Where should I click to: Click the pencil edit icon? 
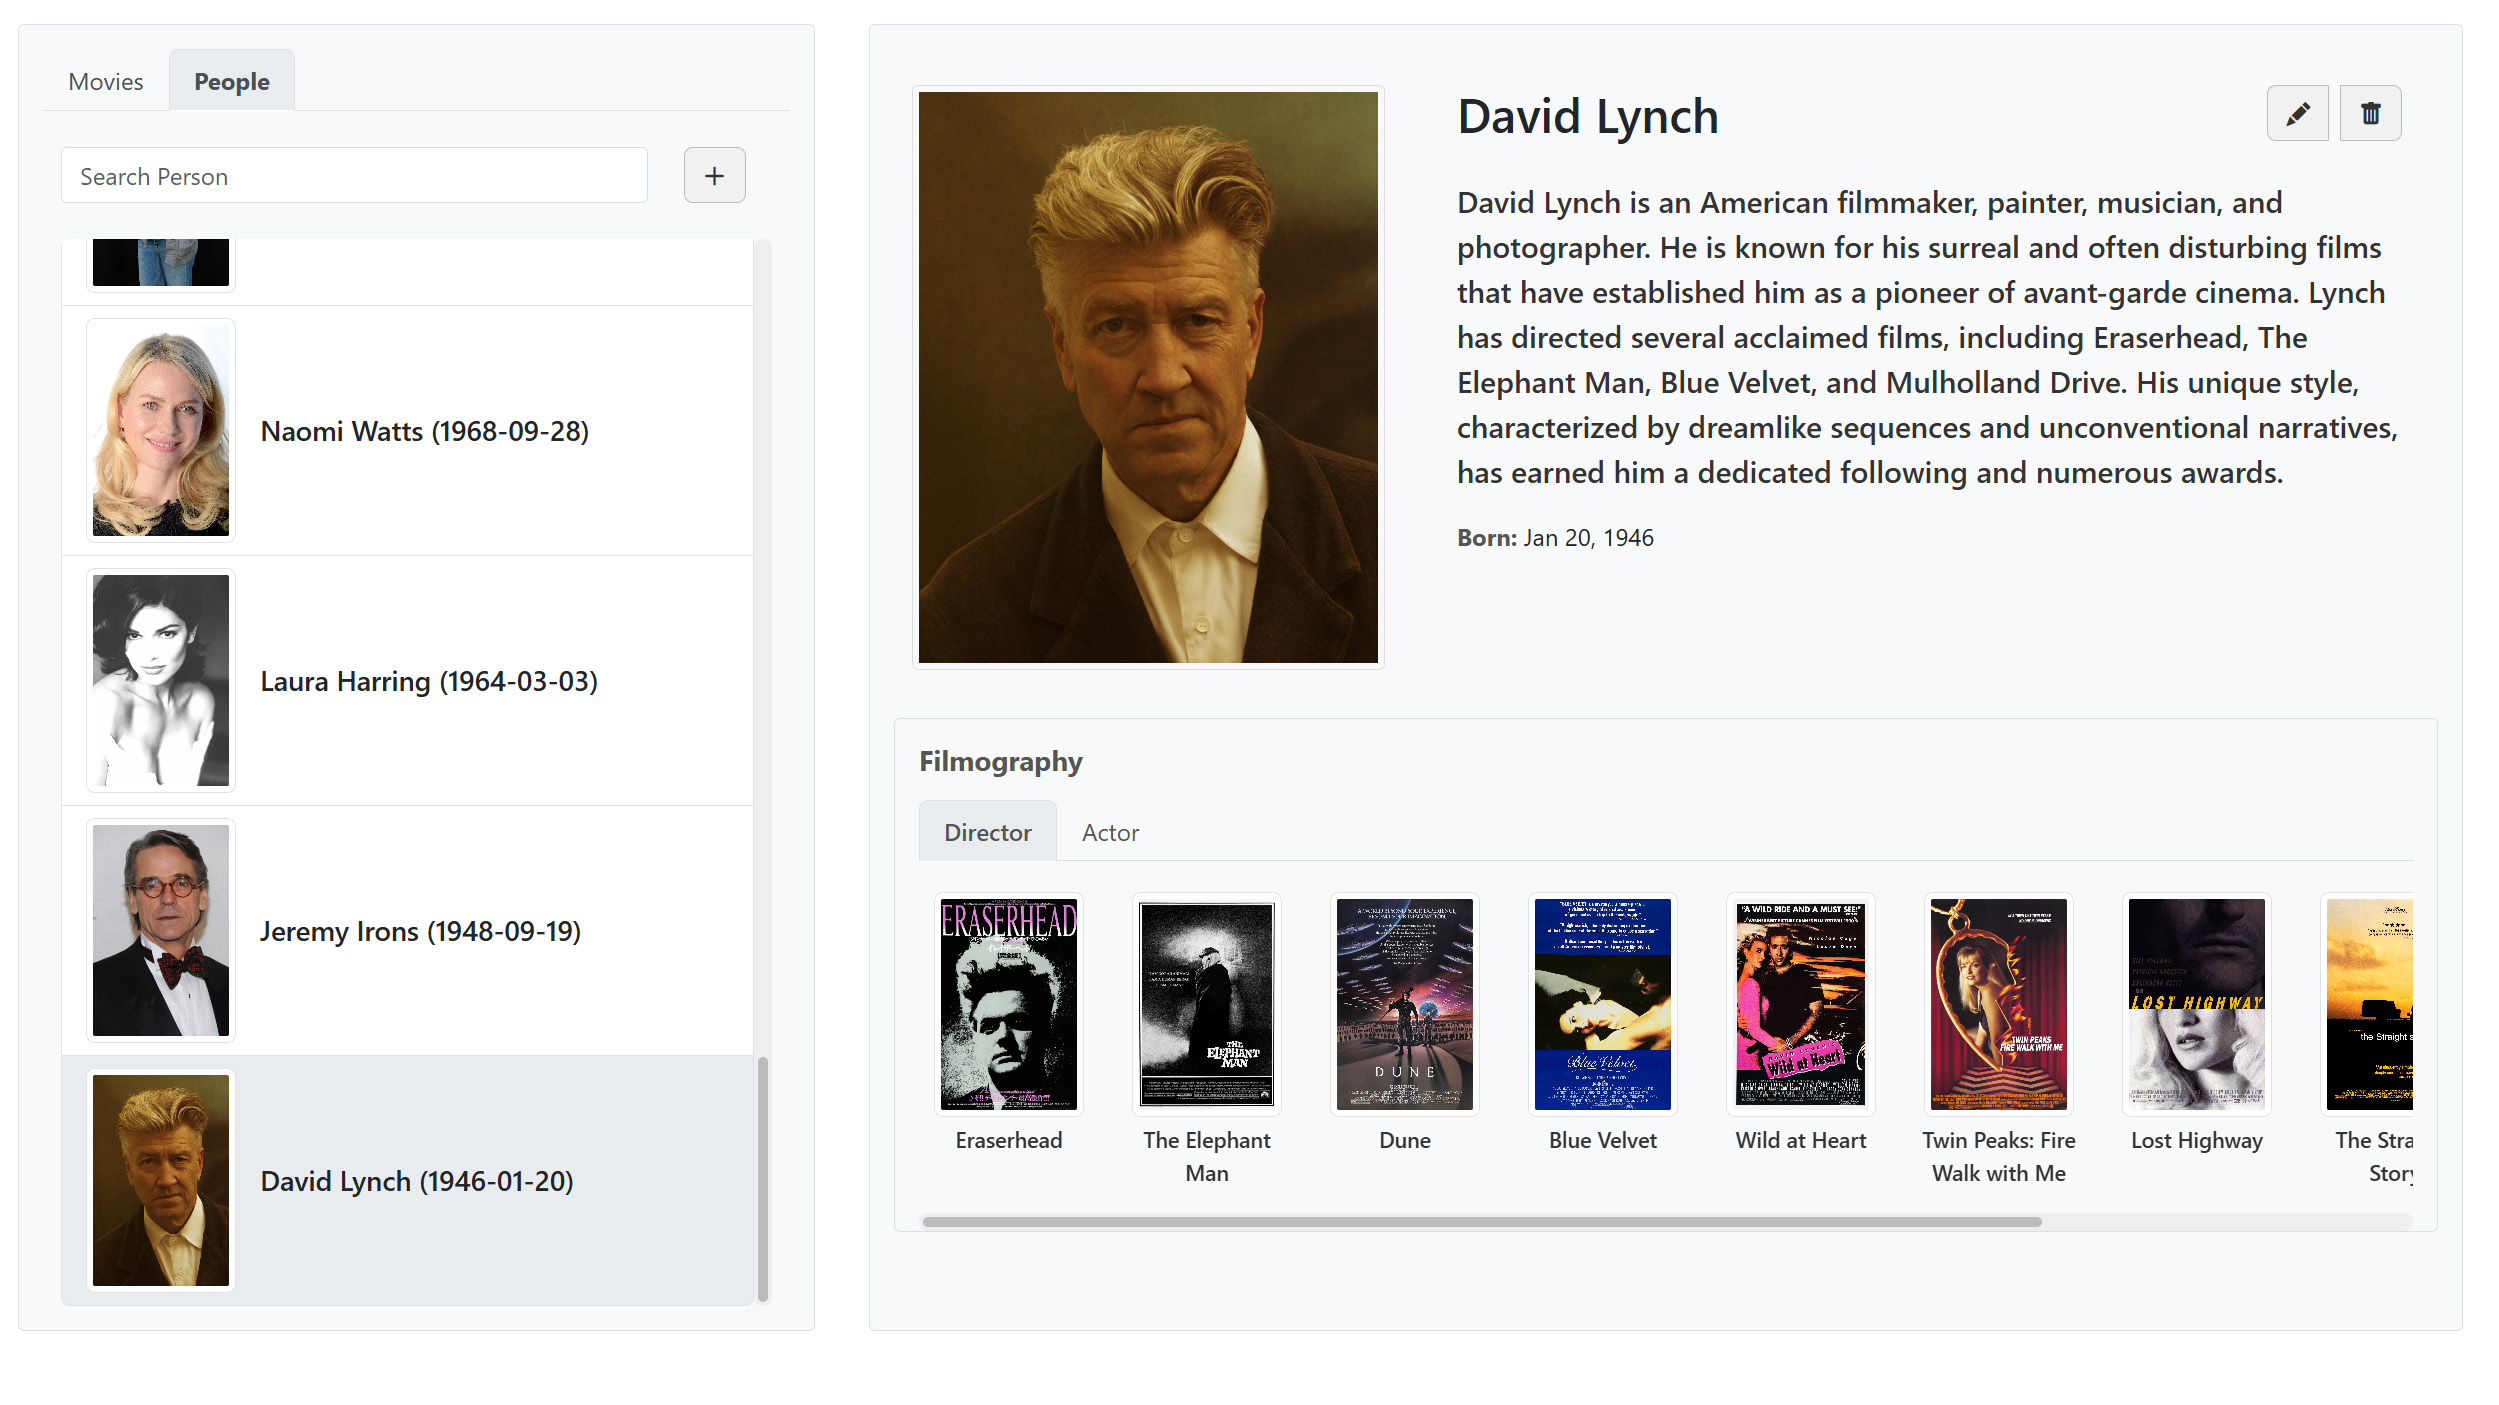click(2297, 114)
